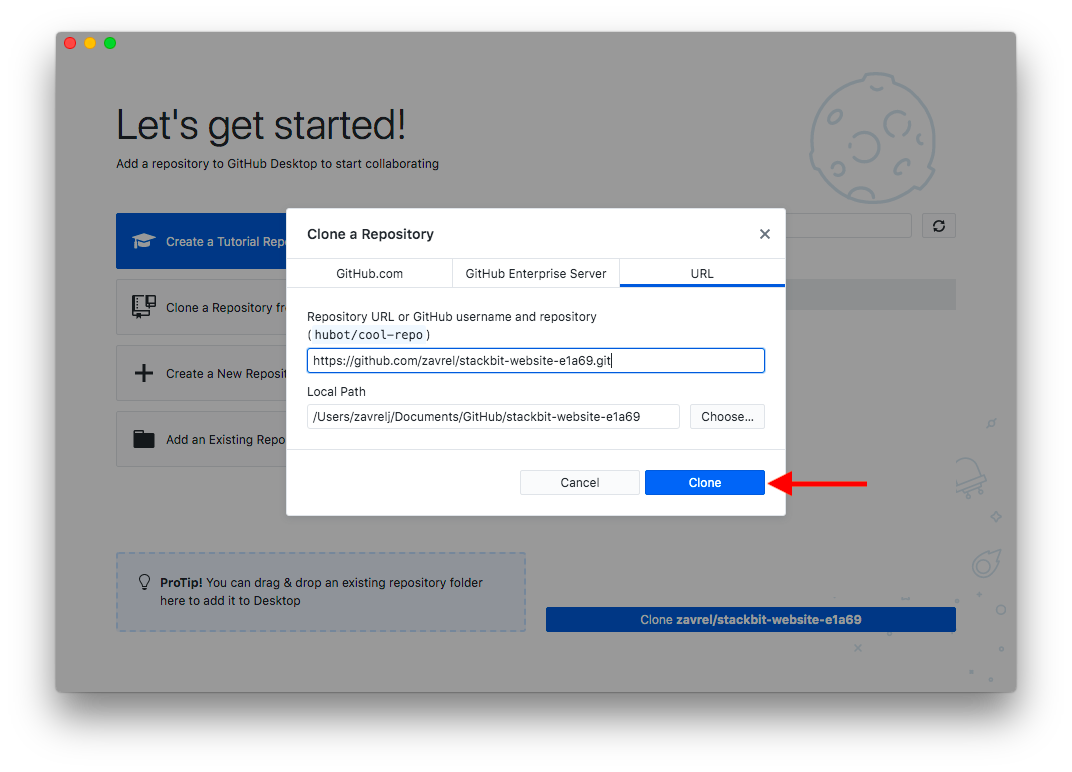Select the URL tab
1072x772 pixels.
coord(702,274)
